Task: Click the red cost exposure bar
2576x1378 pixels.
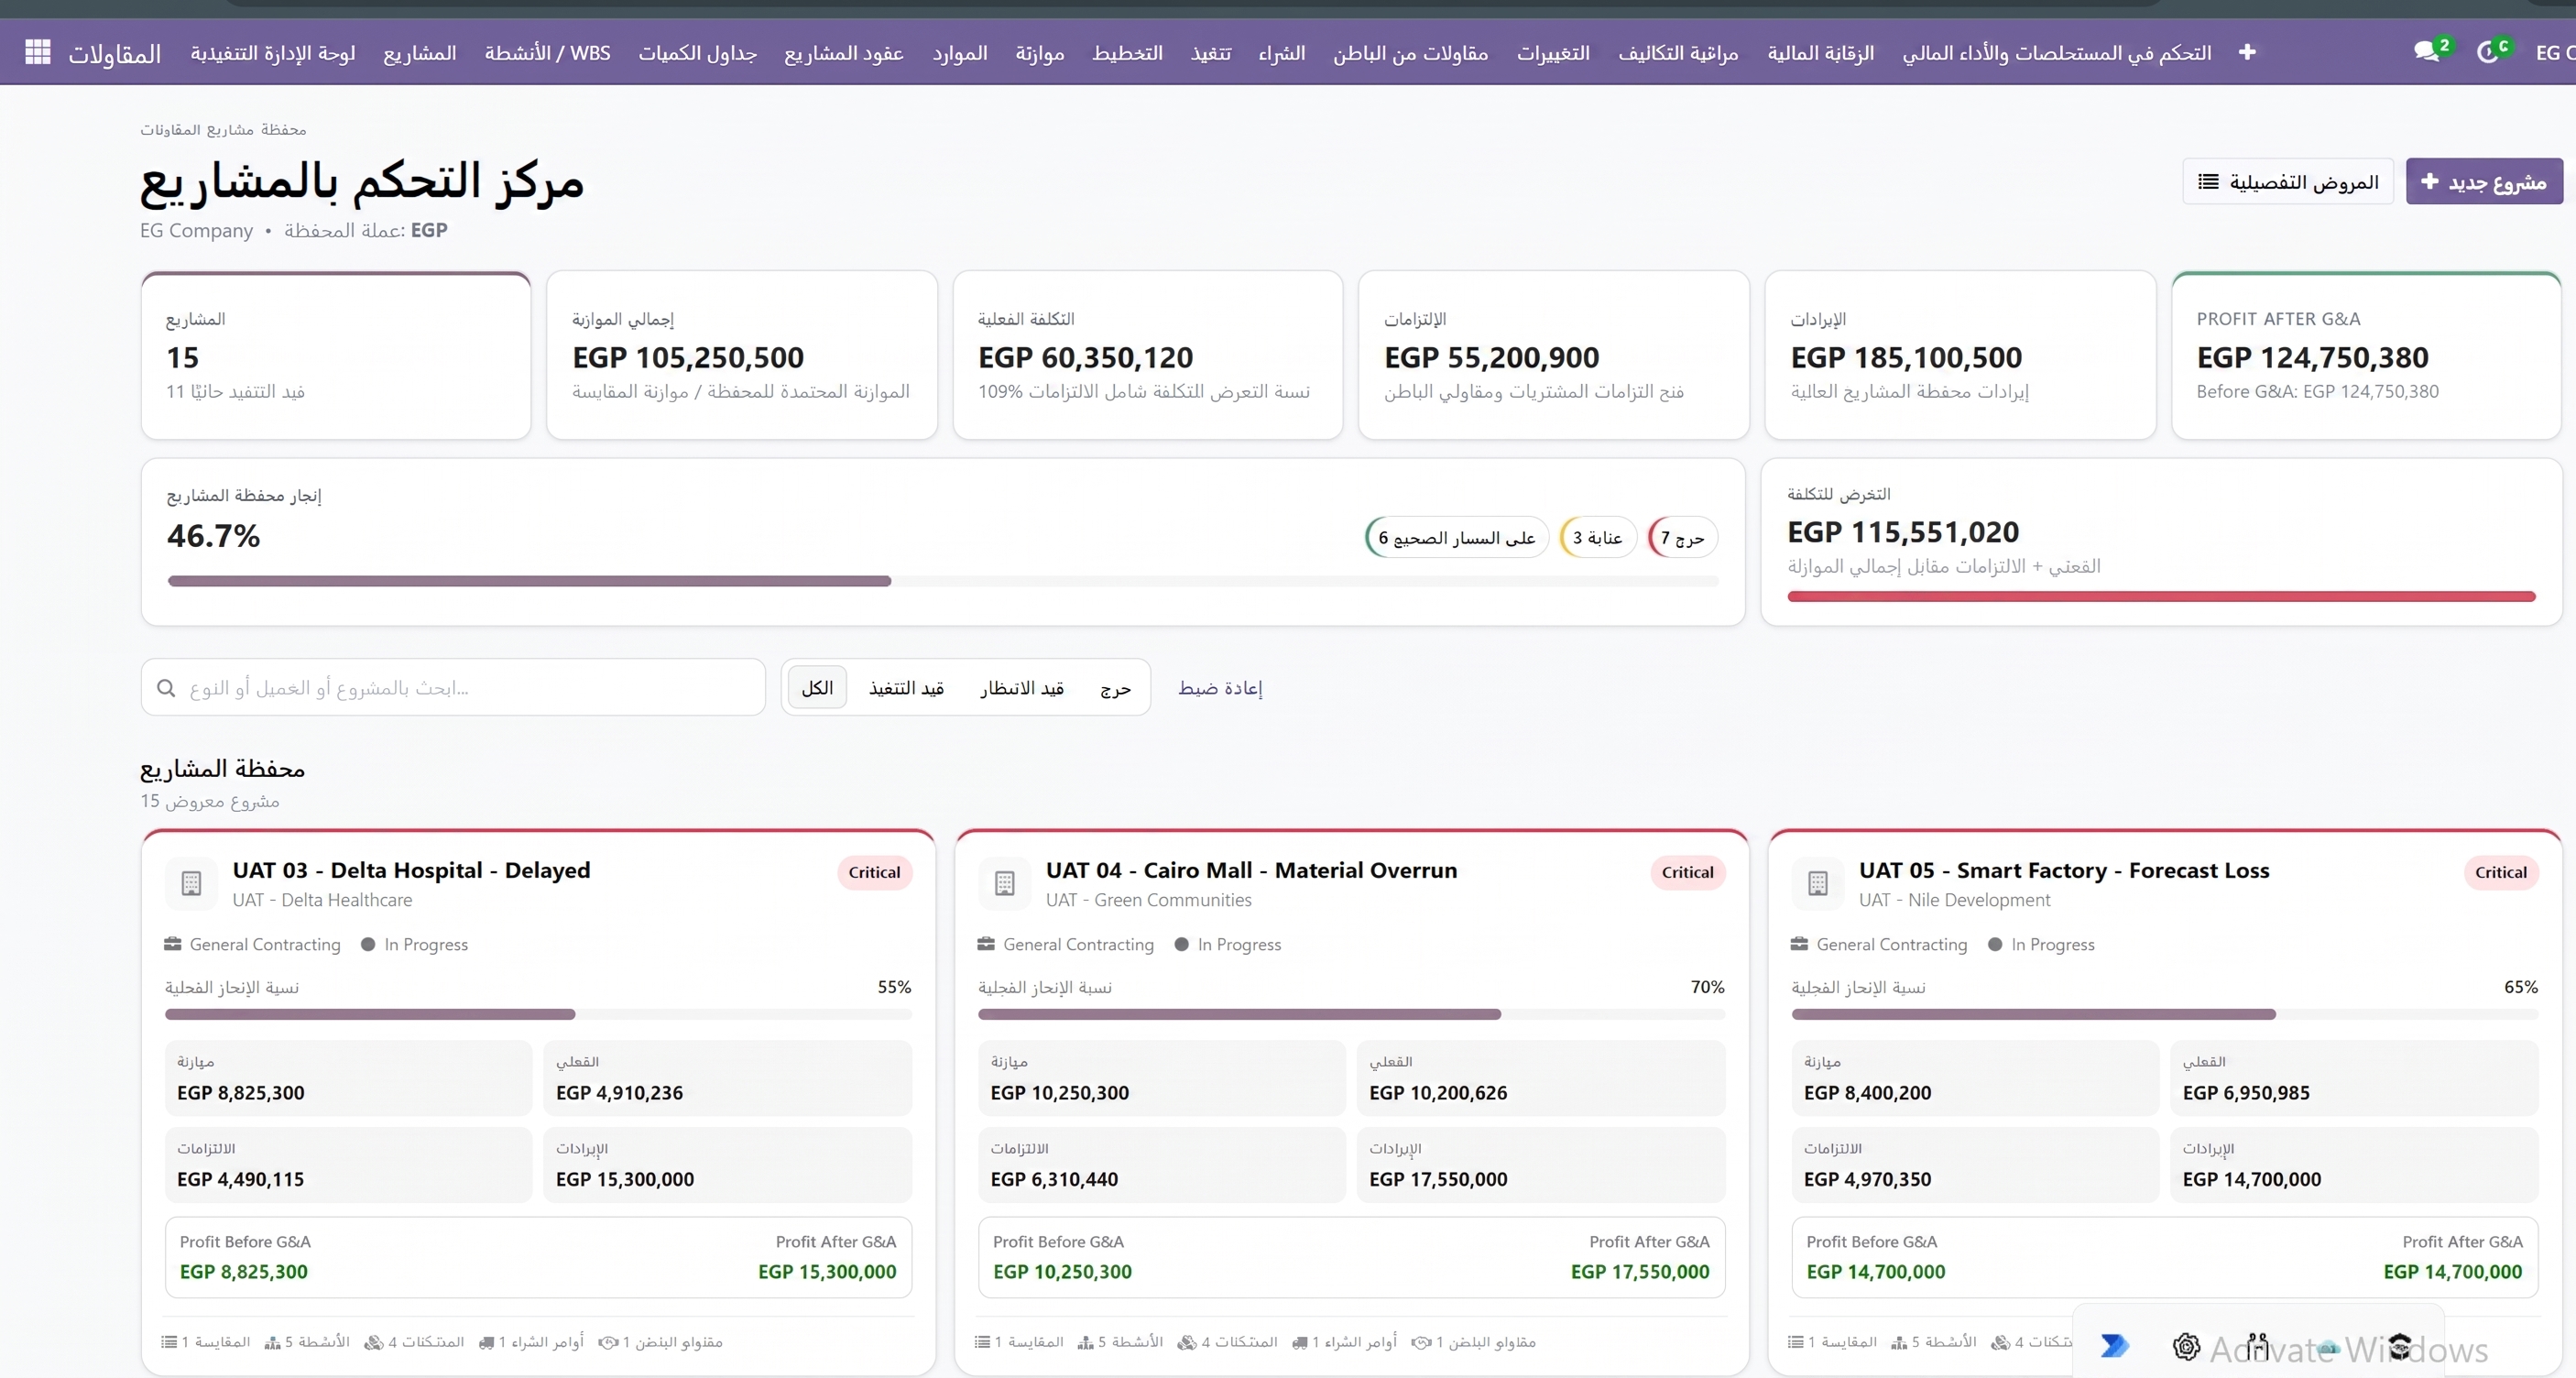Action: pyautogui.click(x=2161, y=596)
